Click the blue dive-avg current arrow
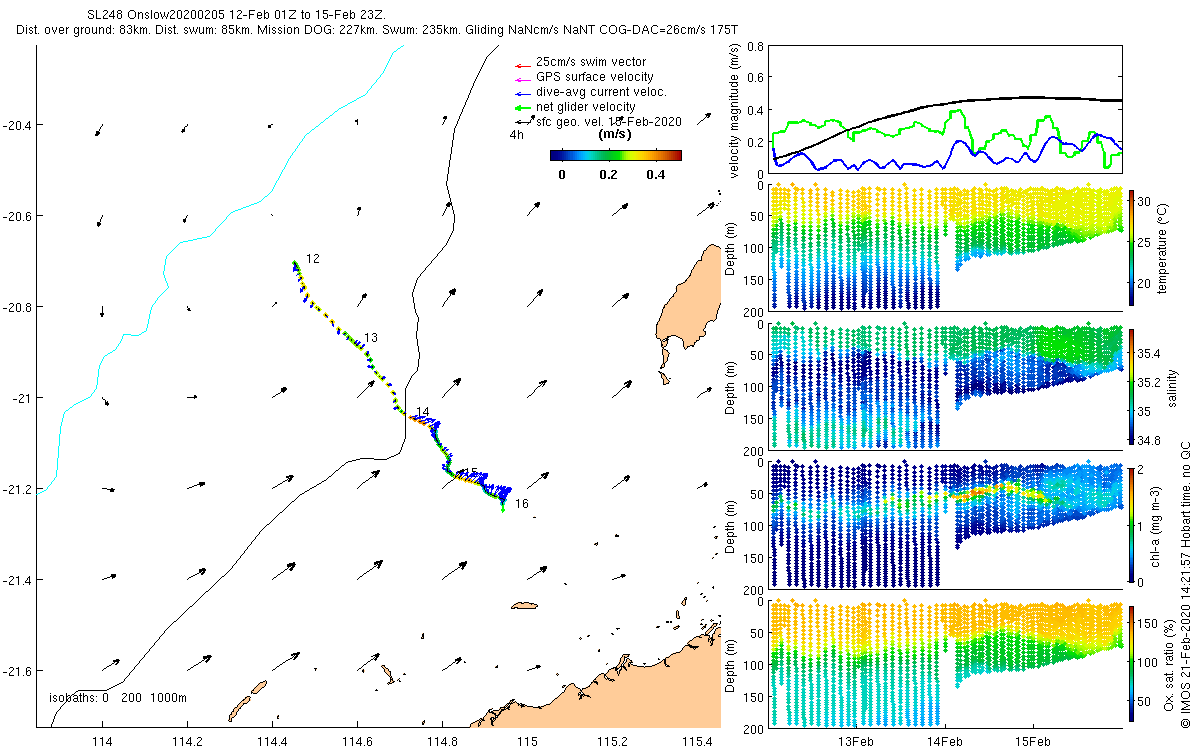 coord(520,93)
